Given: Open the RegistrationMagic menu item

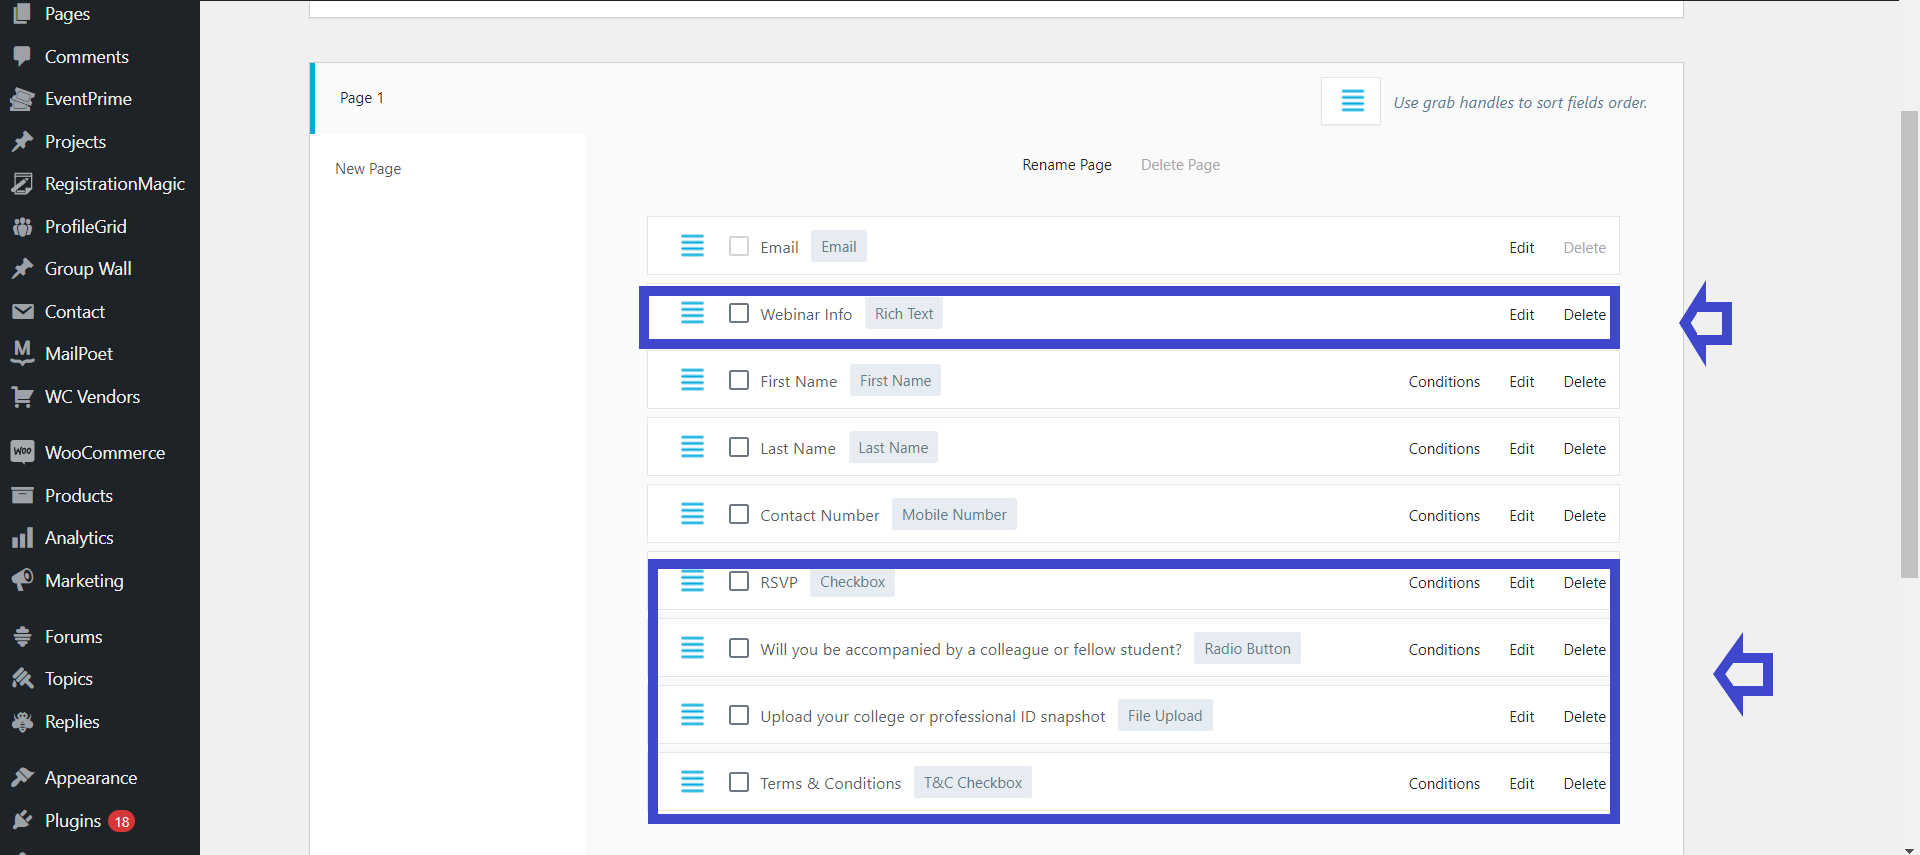Looking at the screenshot, I should pos(114,184).
